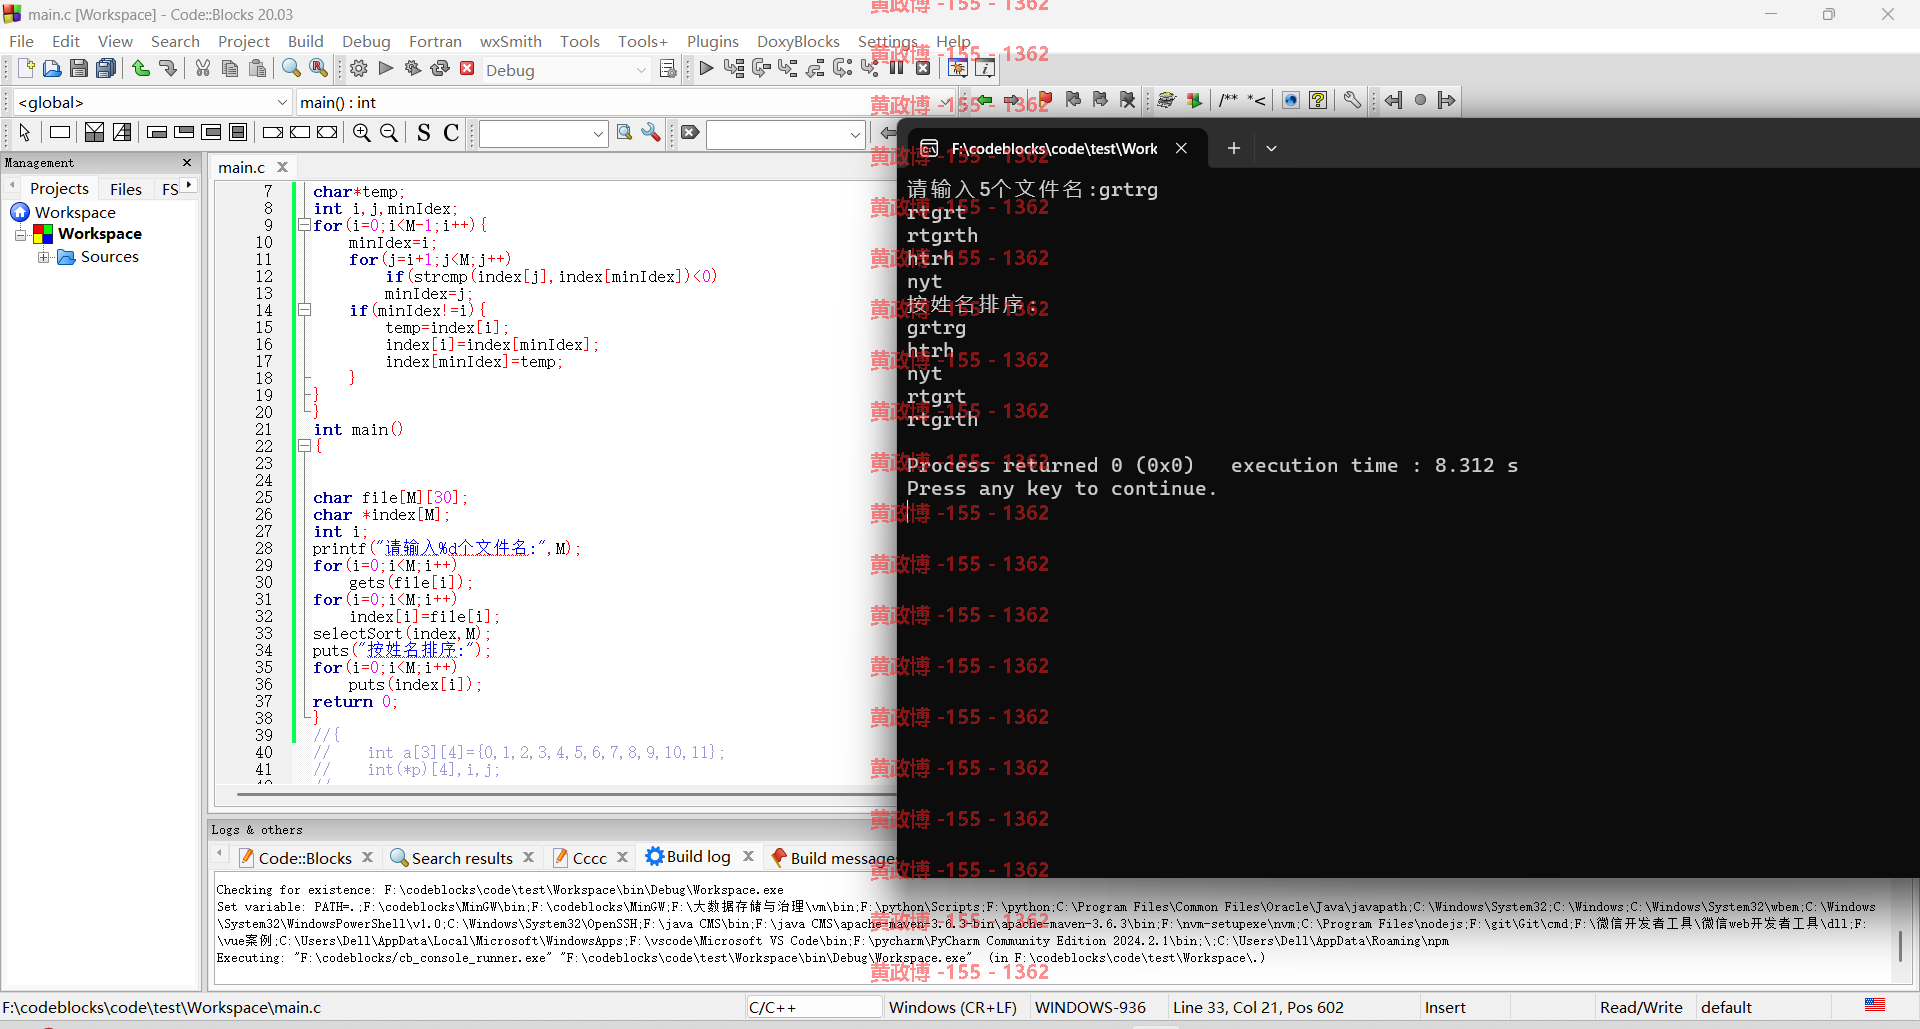Image resolution: width=1920 pixels, height=1029 pixels.
Task: Stop the debugger
Action: coord(923,69)
